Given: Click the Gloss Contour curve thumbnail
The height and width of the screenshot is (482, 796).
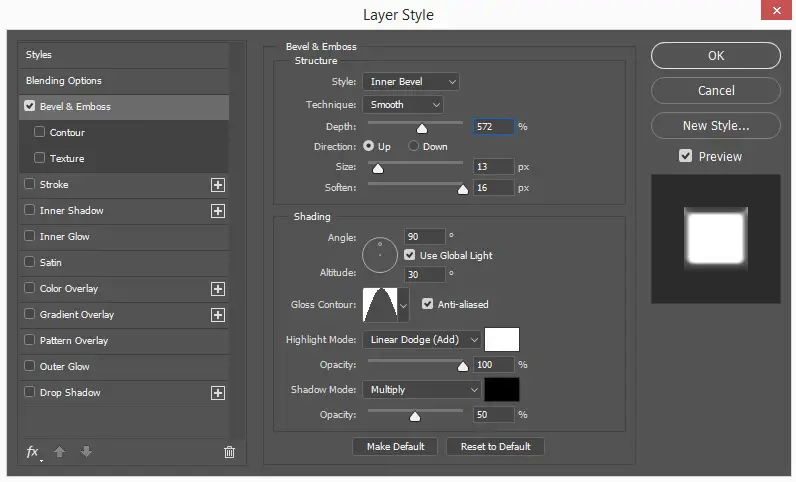Looking at the screenshot, I should pyautogui.click(x=380, y=305).
